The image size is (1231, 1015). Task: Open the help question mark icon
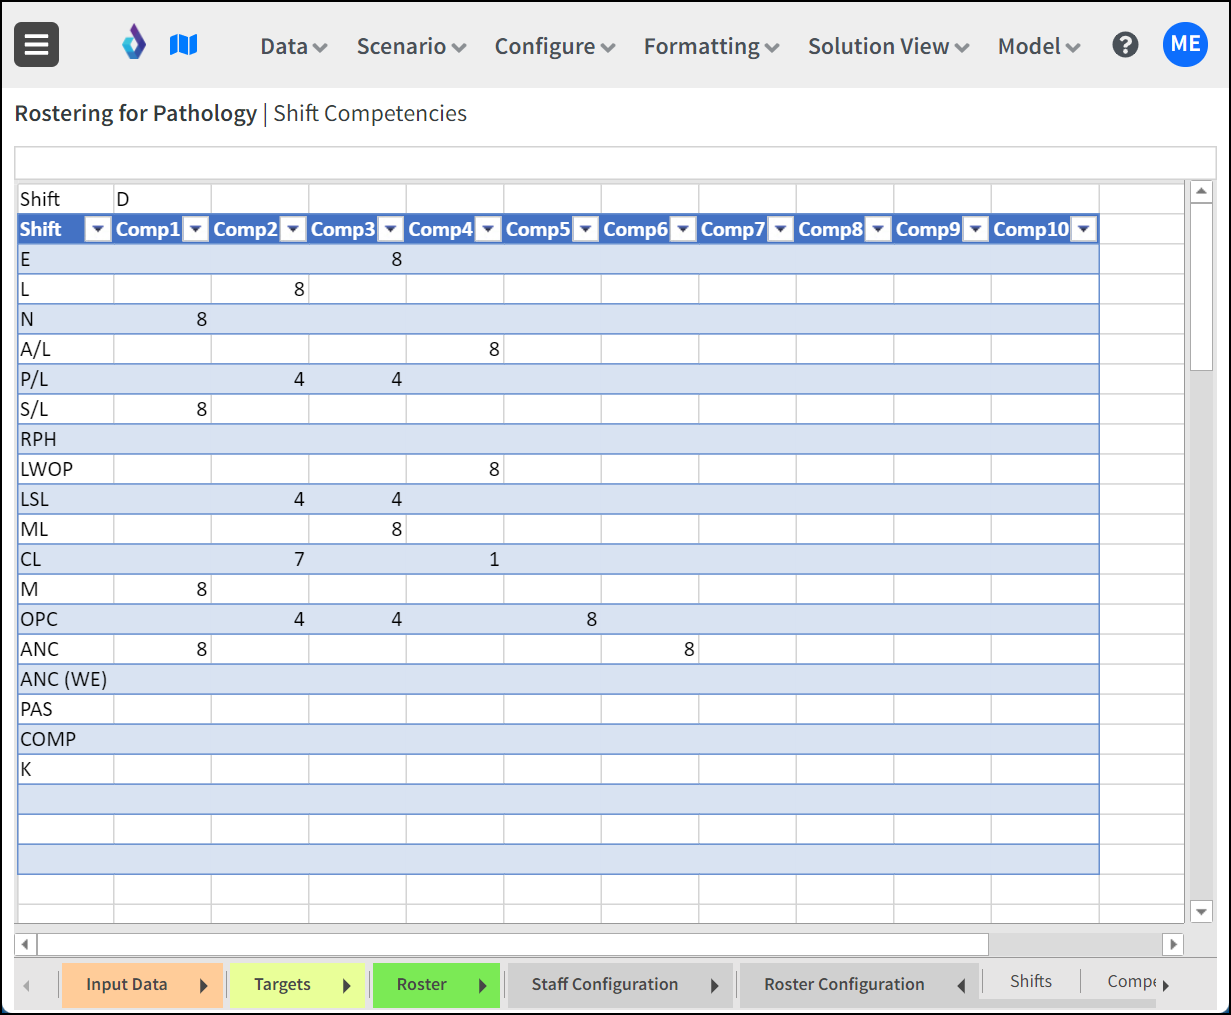1125,45
